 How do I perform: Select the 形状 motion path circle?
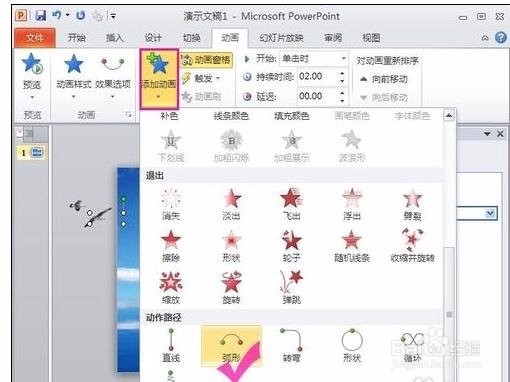352,346
